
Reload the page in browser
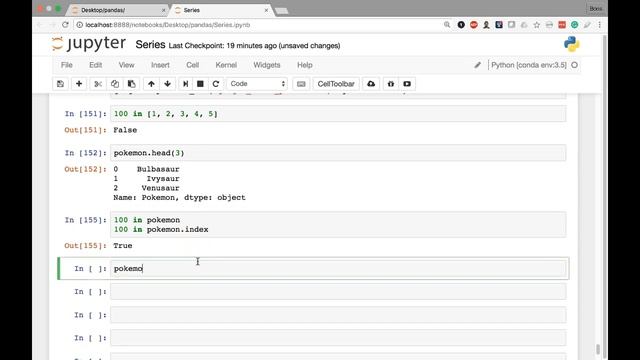[x=65, y=25]
